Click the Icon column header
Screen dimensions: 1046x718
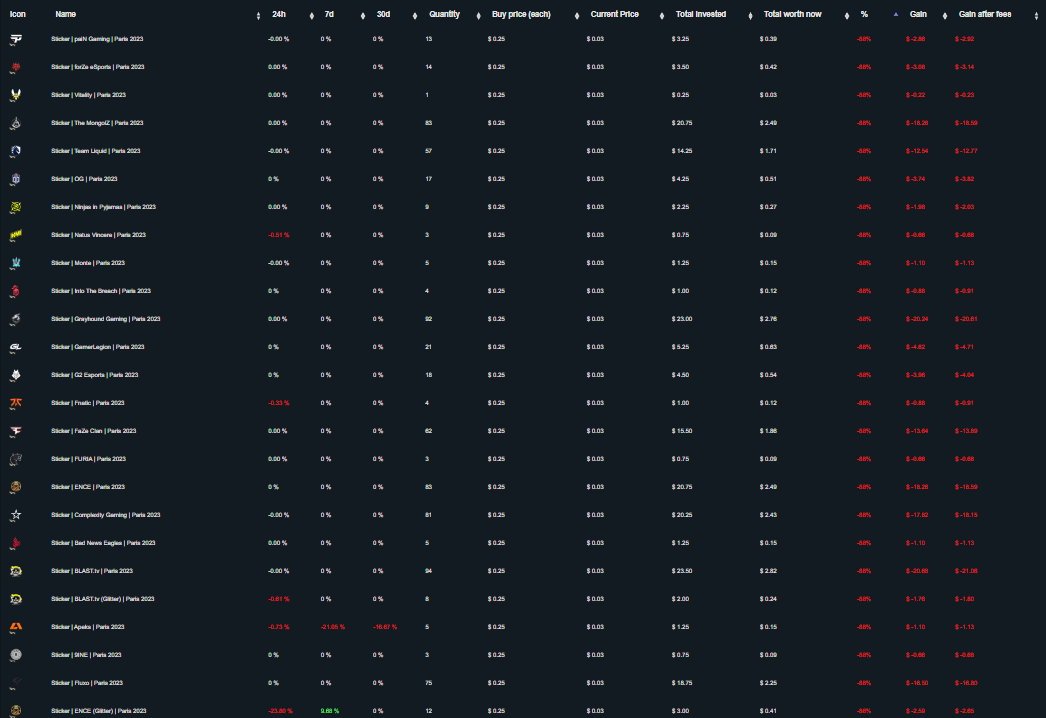(x=17, y=14)
